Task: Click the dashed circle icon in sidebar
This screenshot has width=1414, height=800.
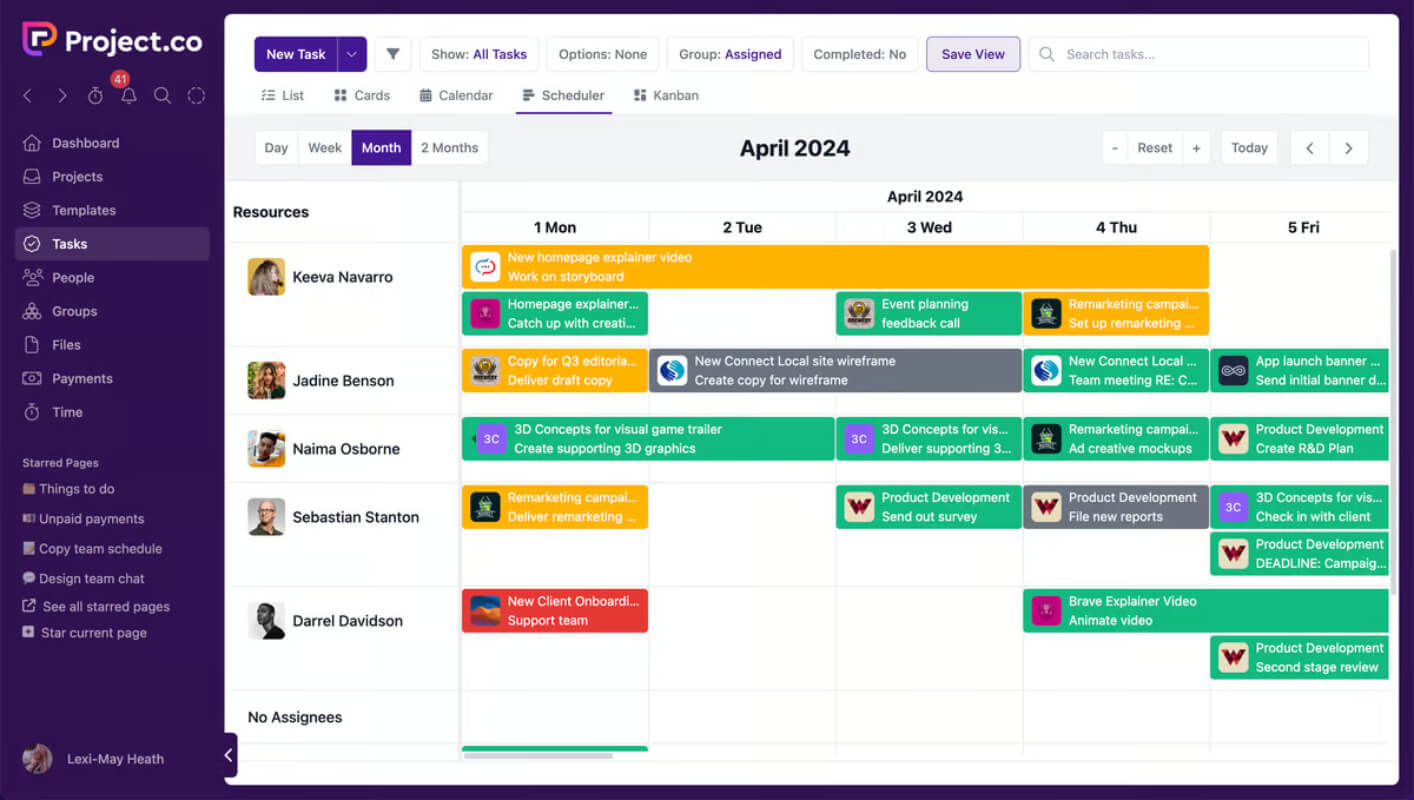Action: pyautogui.click(x=196, y=96)
